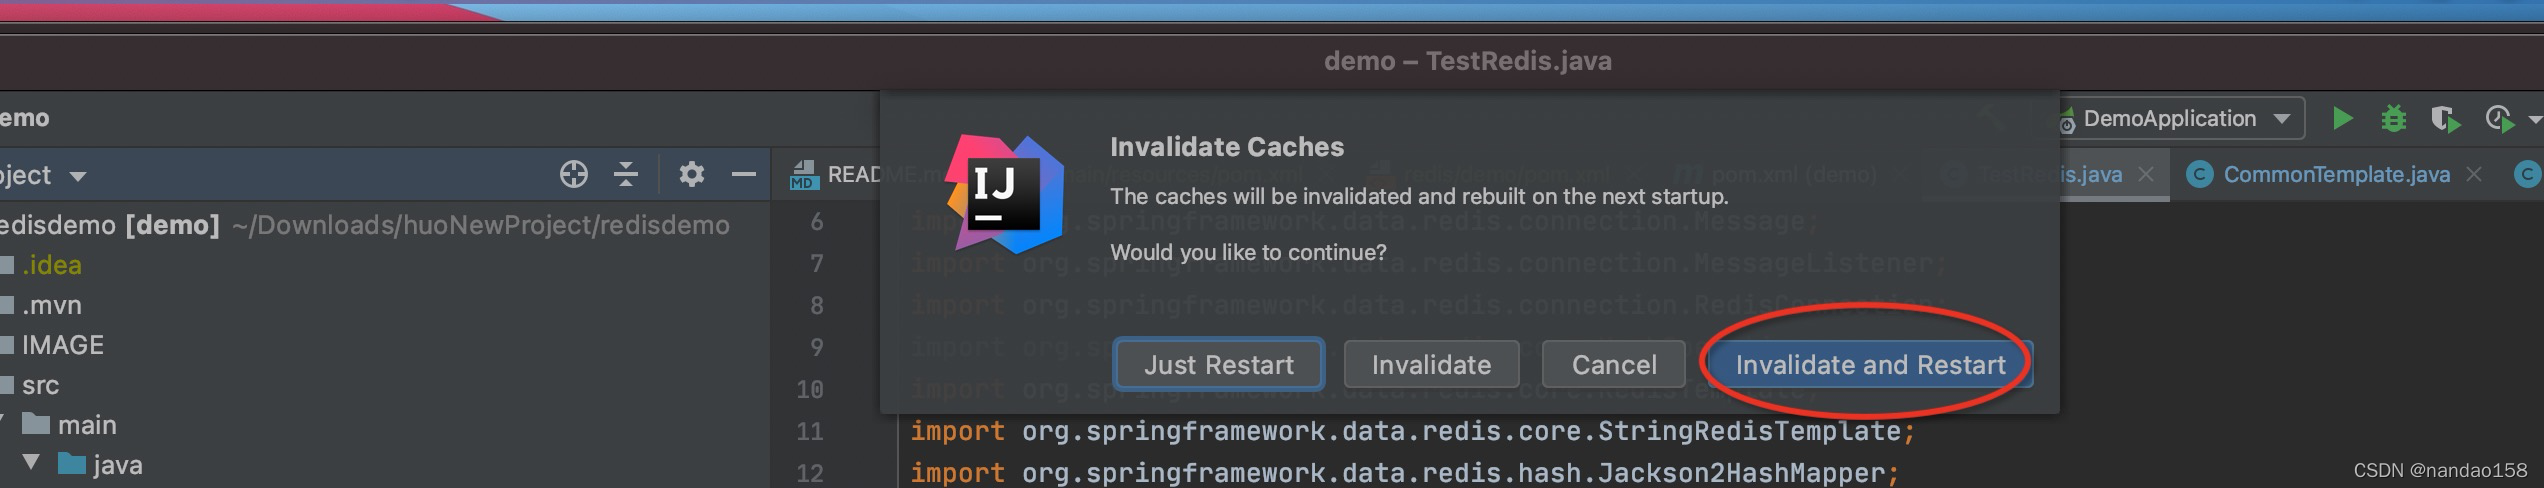Cancel the Invalidate Caches dialog
Screen dimensions: 2544x488
point(1614,365)
